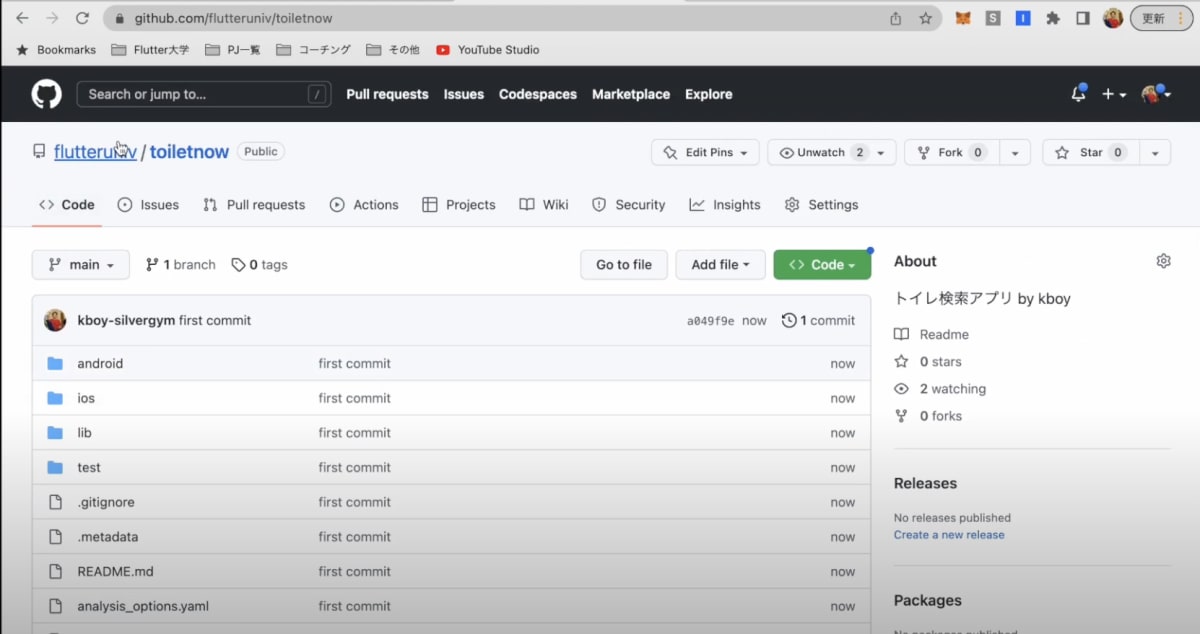Open the repository Settings tab
This screenshot has width=1200, height=634.
[821, 205]
